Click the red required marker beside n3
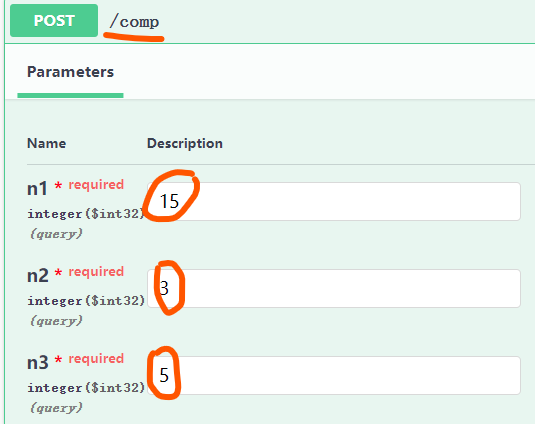The width and height of the screenshot is (535, 424). click(x=89, y=359)
